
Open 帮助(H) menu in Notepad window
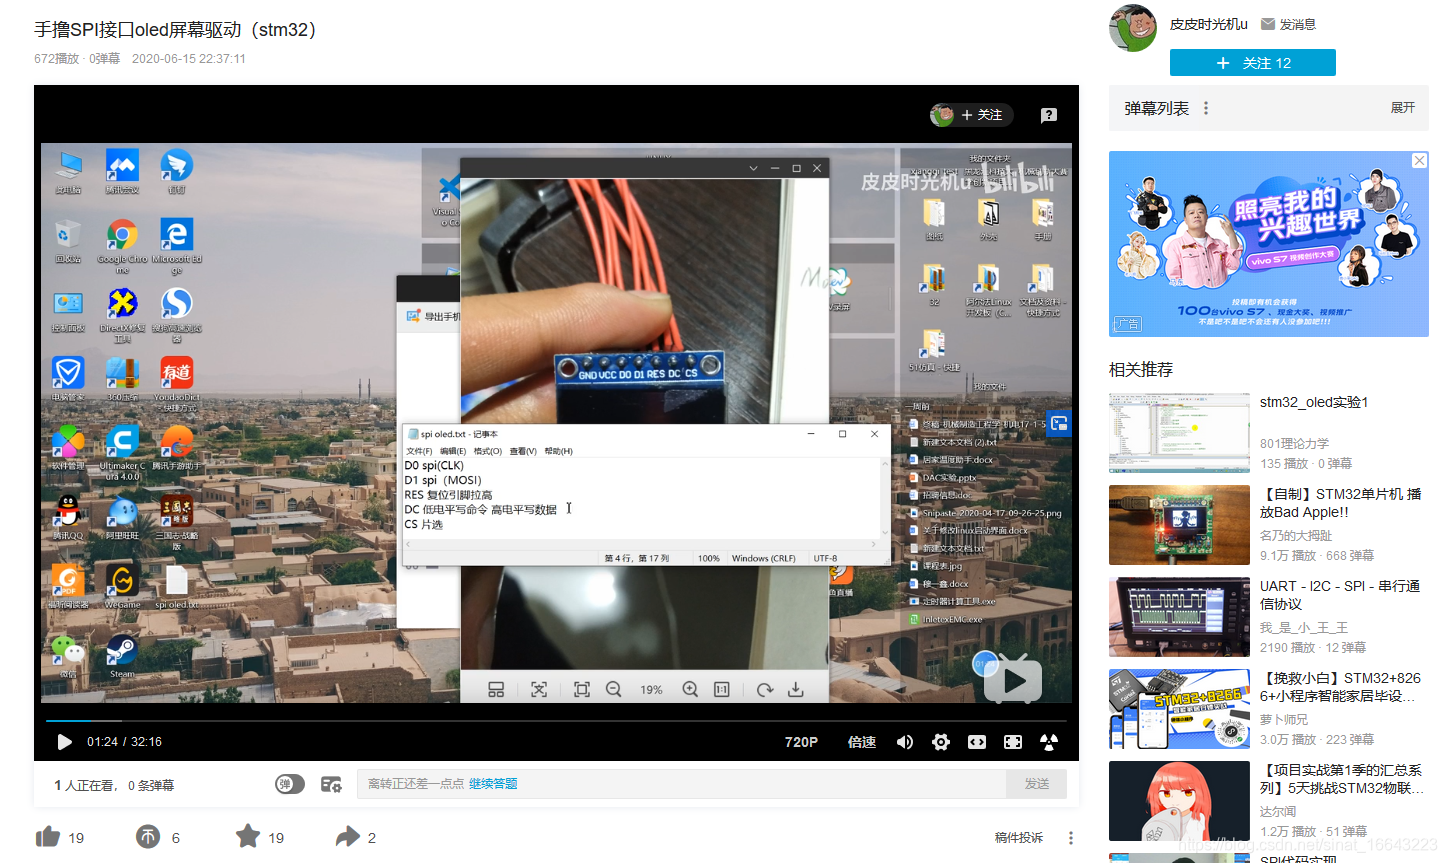[x=558, y=452]
